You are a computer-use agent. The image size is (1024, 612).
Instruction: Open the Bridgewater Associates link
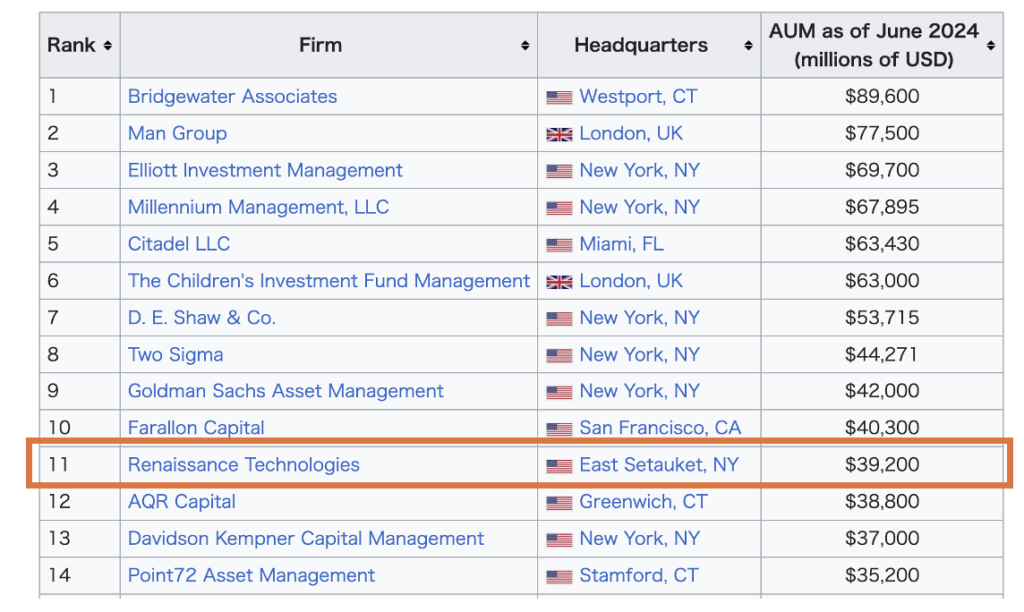pyautogui.click(x=232, y=97)
